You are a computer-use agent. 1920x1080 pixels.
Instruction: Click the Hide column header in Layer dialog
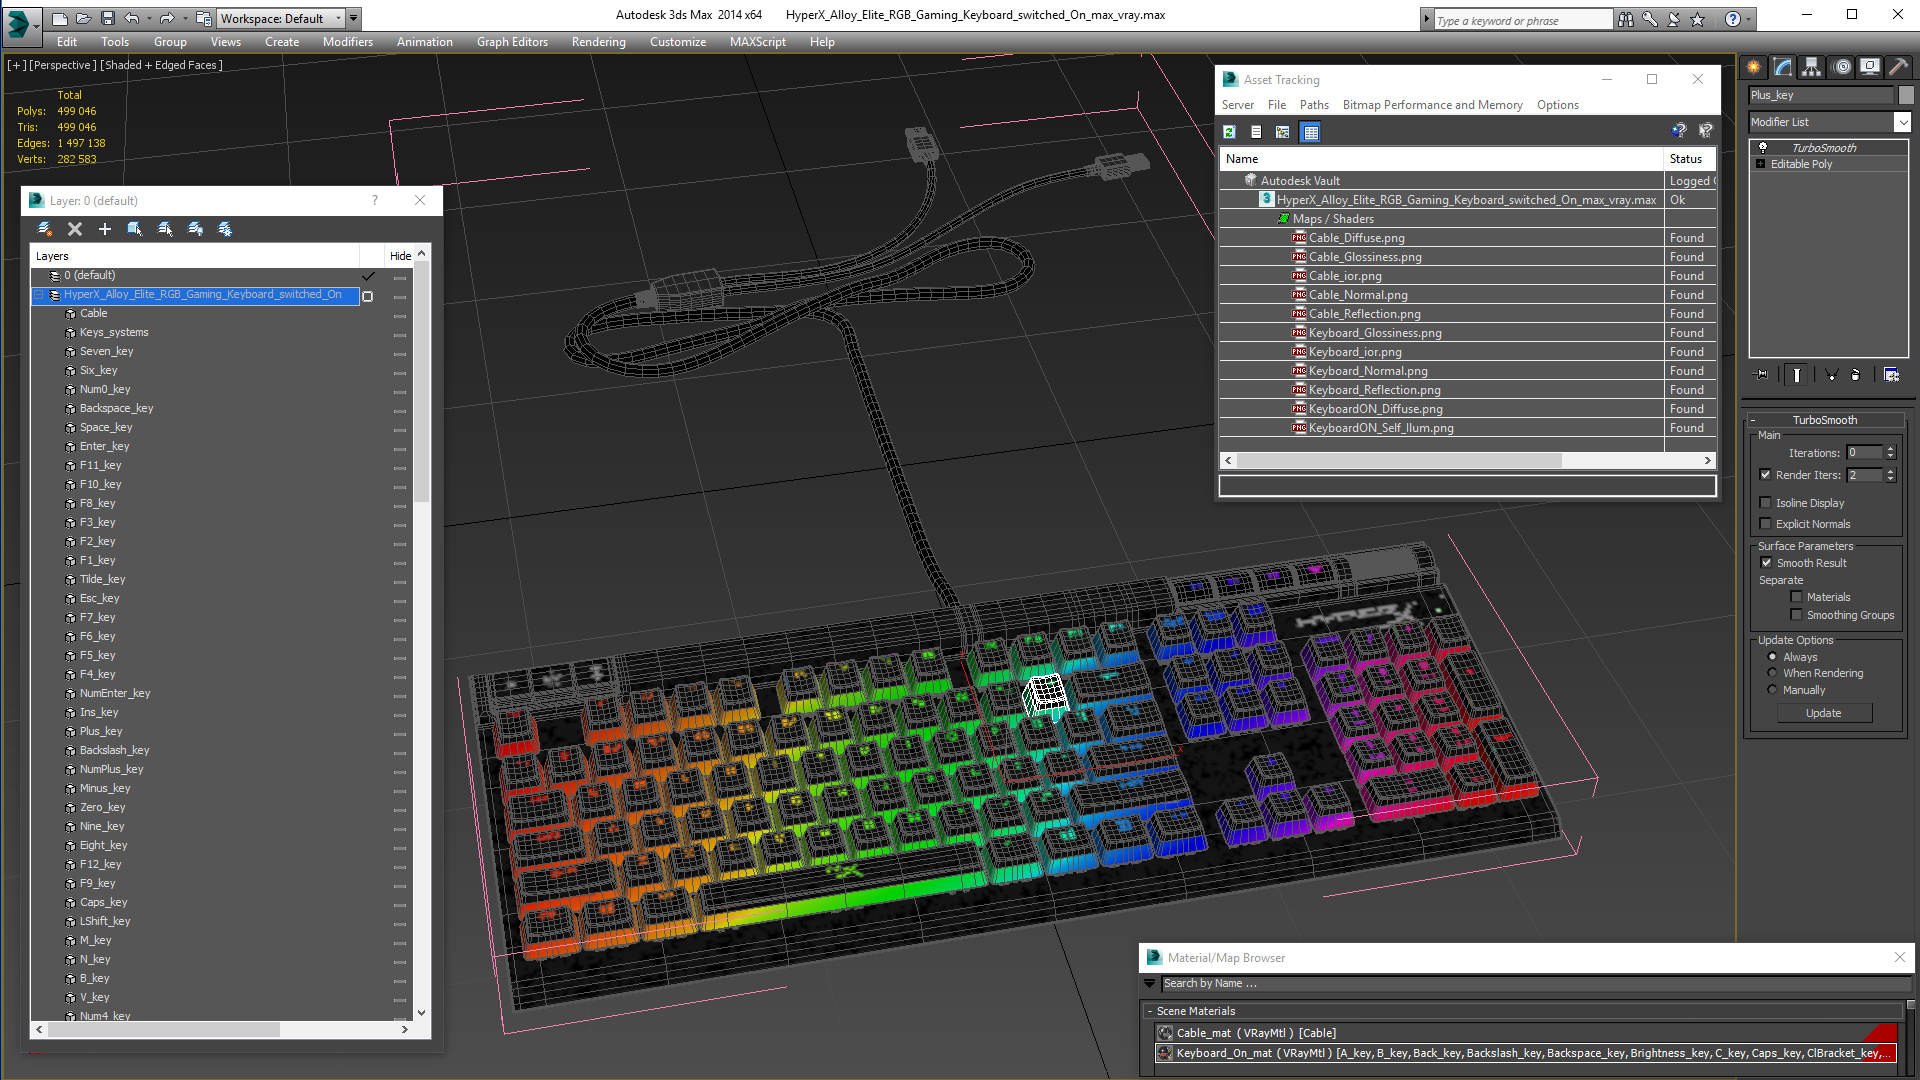click(400, 256)
